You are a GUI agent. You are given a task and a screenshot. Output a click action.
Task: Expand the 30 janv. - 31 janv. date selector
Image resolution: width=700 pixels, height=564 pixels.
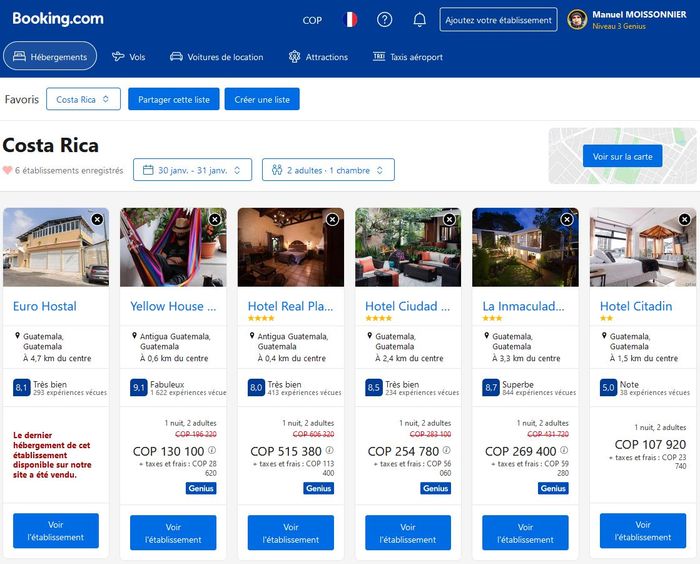click(x=192, y=170)
